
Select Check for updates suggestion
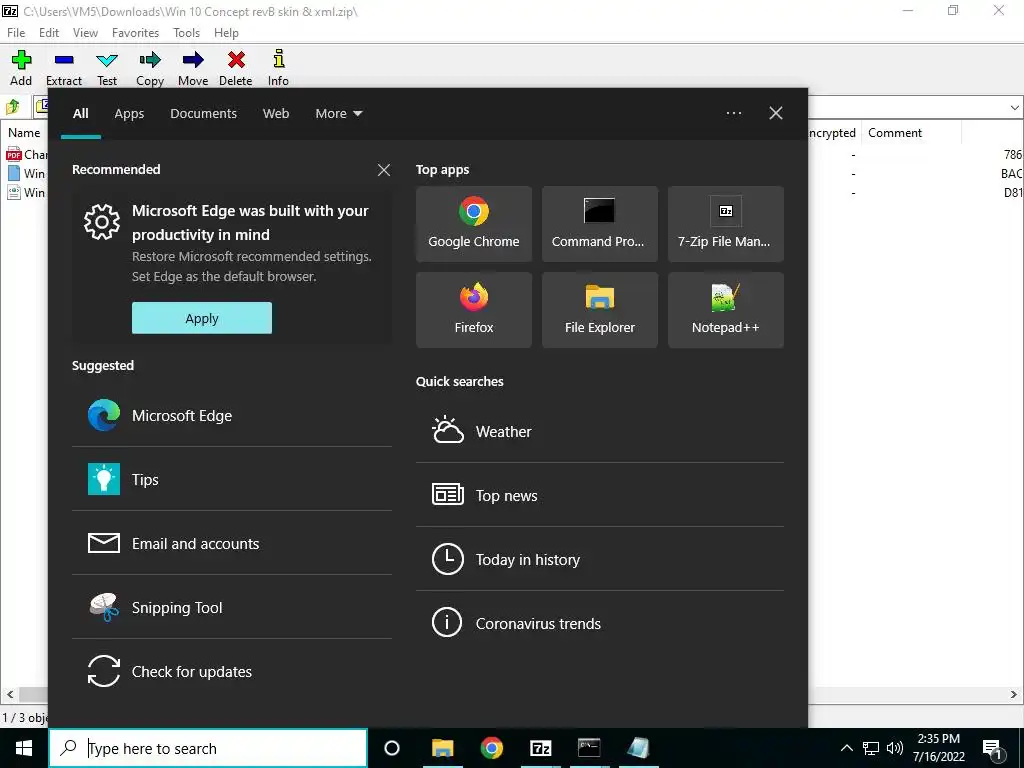point(232,671)
